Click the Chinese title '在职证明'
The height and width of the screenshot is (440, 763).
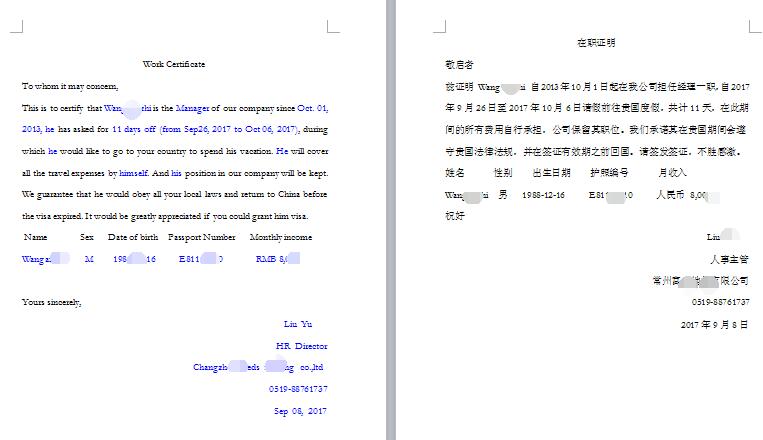[596, 43]
